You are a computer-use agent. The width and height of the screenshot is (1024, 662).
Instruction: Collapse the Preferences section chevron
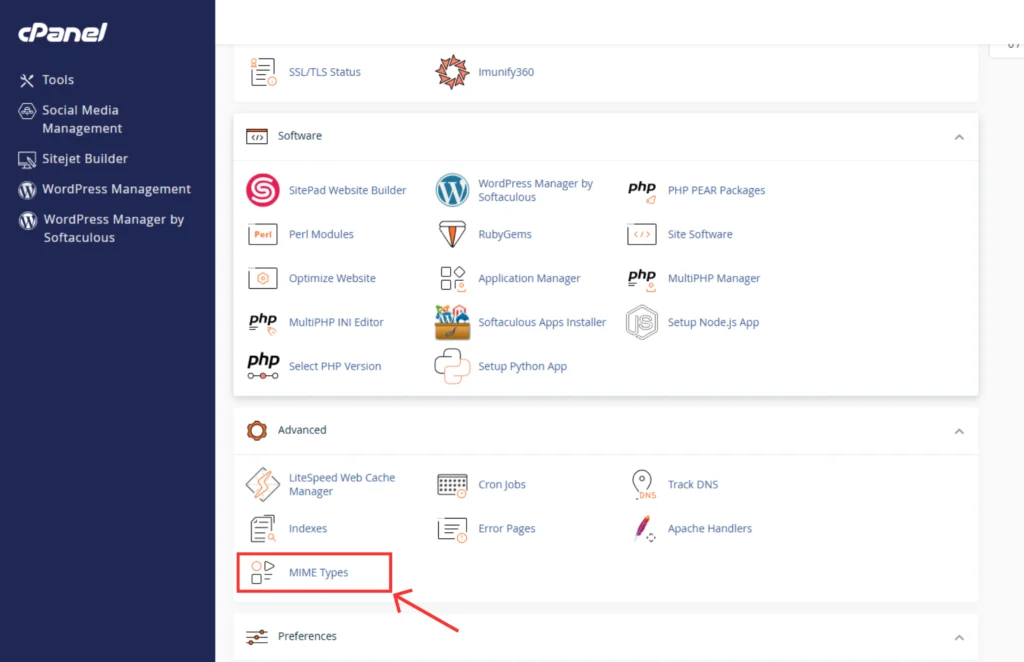click(x=959, y=638)
